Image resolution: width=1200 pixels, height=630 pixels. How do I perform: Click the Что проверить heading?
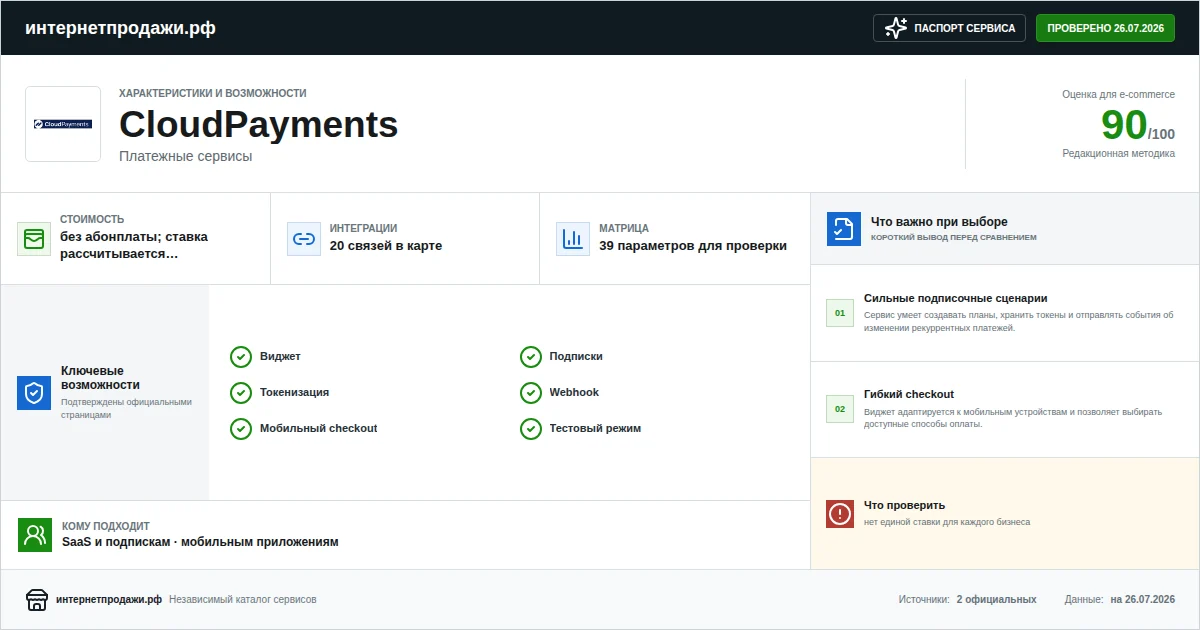904,505
